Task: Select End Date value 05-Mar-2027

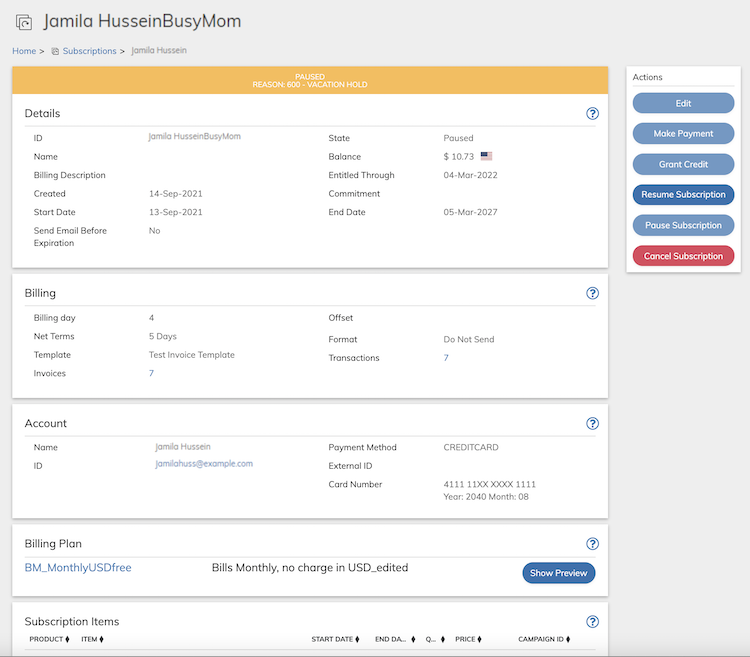Action: [470, 212]
